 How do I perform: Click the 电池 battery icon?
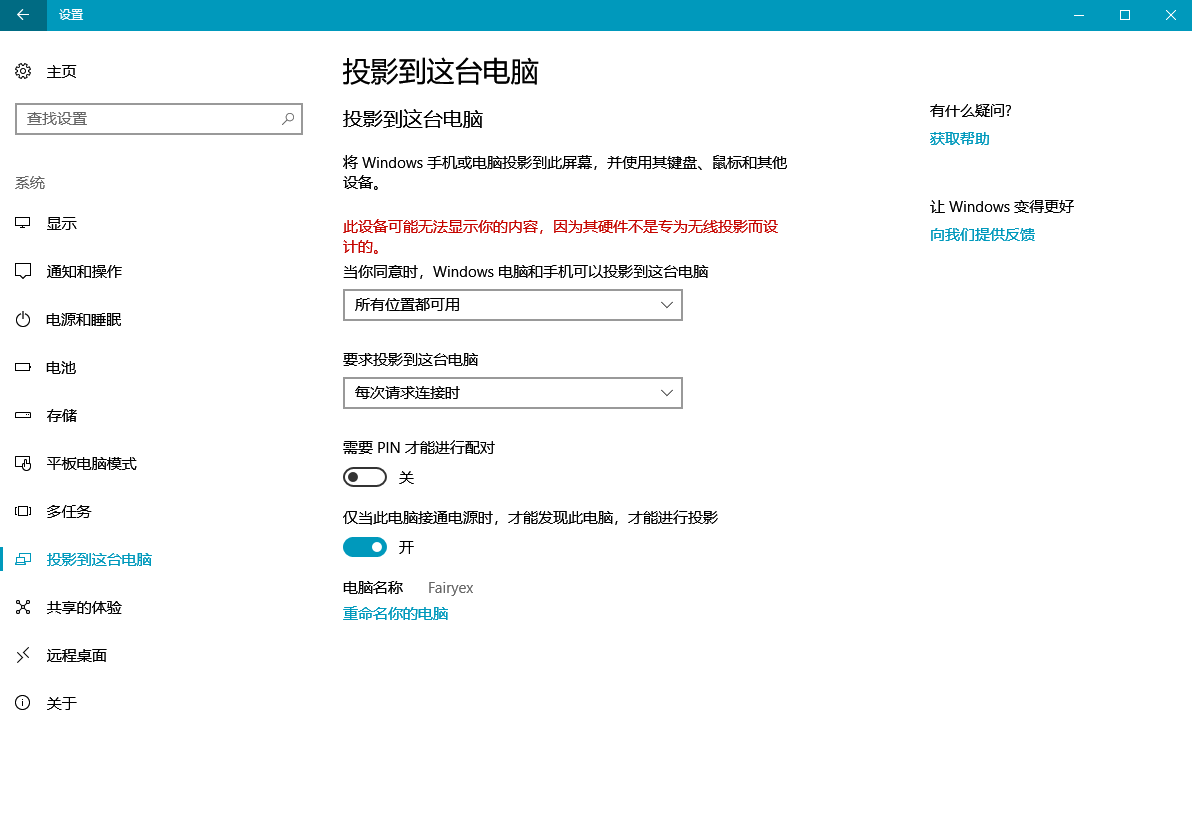point(23,367)
